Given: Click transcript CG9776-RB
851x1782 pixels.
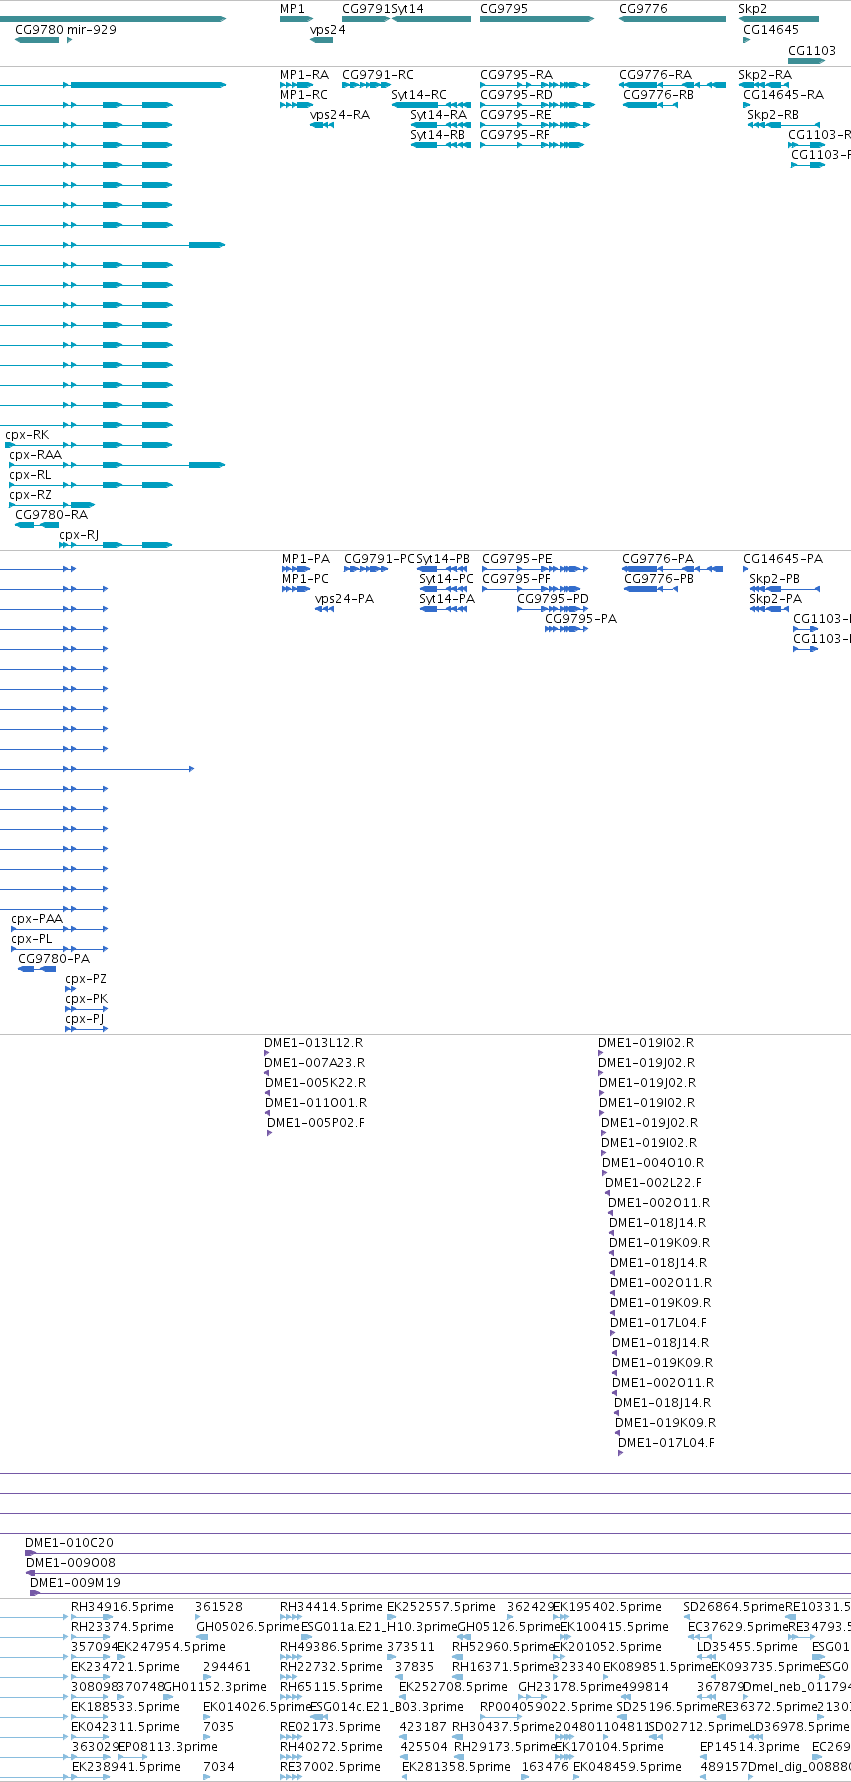Looking at the screenshot, I should point(658,95).
